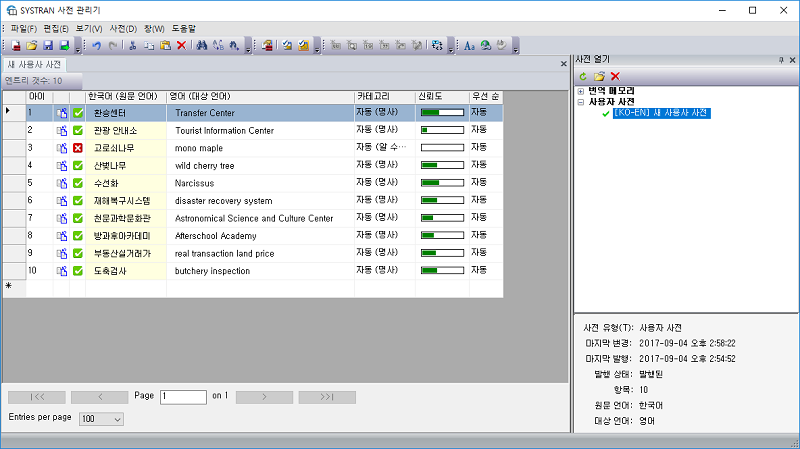Click empty confidence bar for mono maple row
The image size is (800, 449).
coord(442,148)
